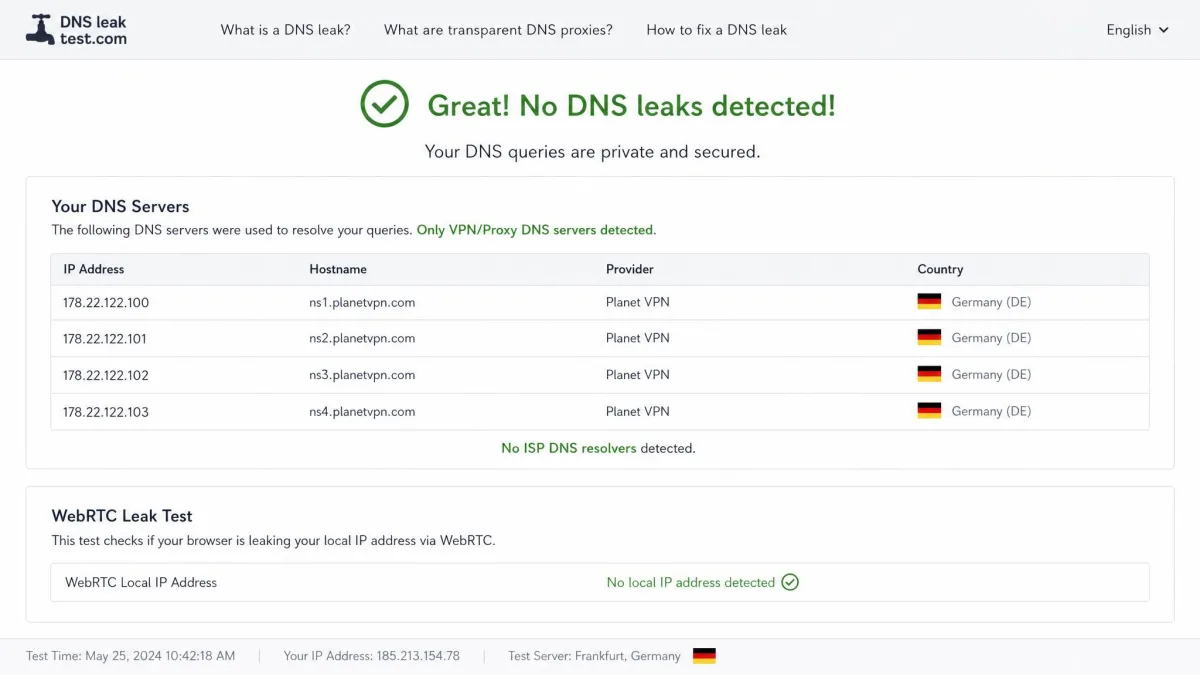The width and height of the screenshot is (1200, 675).
Task: Select IP address 178.22.122.101
Action: [x=105, y=338]
